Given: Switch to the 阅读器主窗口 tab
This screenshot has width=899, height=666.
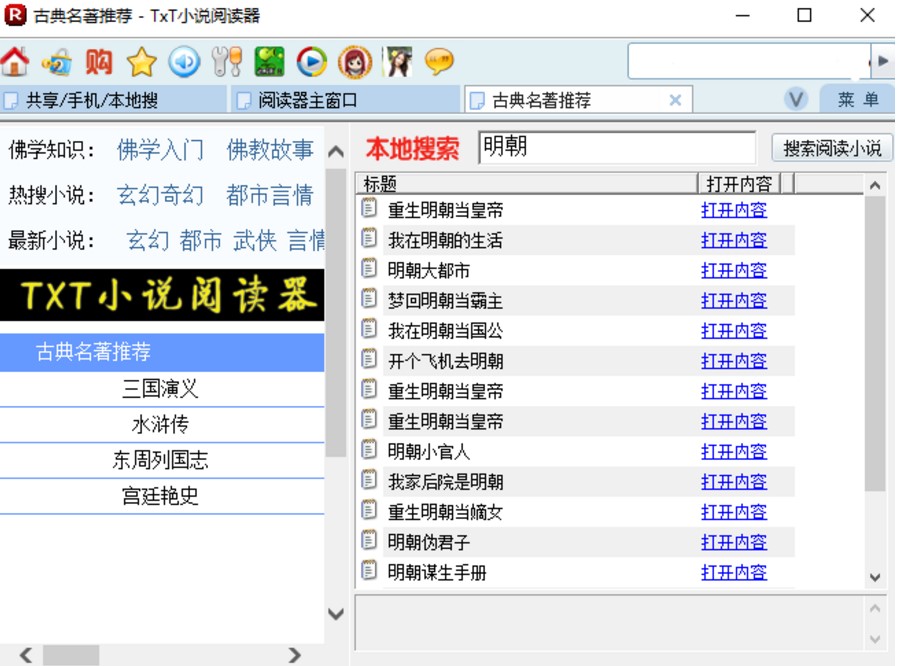Looking at the screenshot, I should click(x=303, y=100).
